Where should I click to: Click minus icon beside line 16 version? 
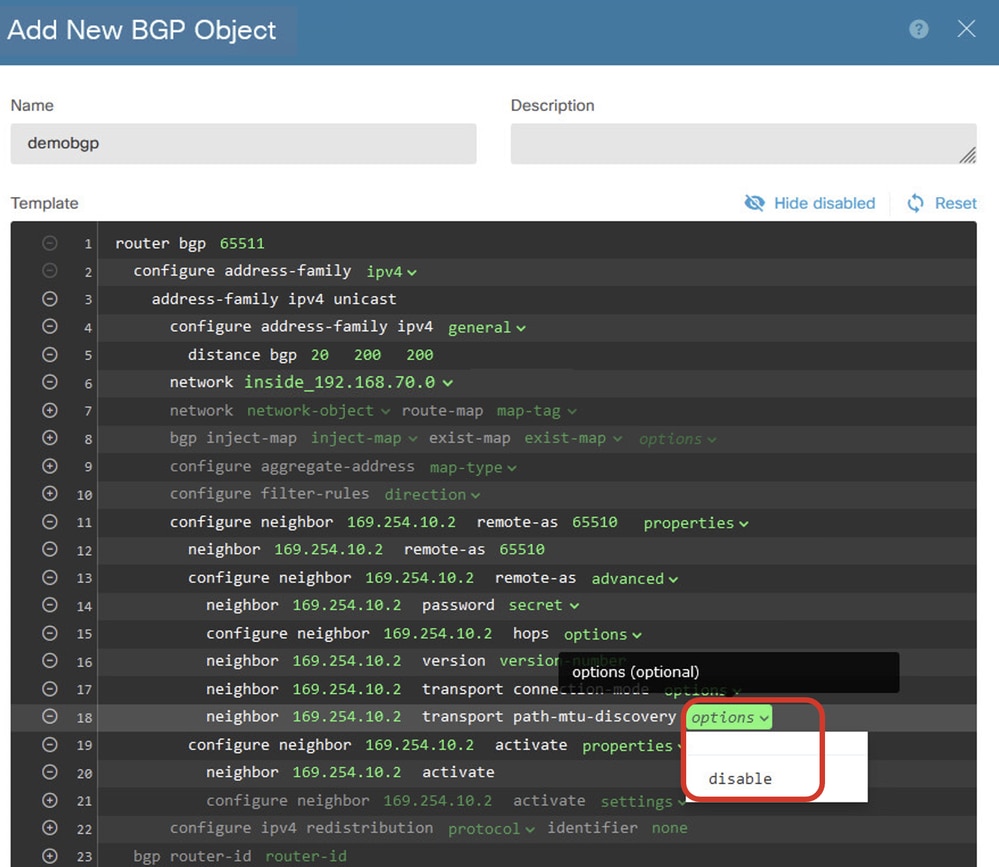(x=50, y=661)
